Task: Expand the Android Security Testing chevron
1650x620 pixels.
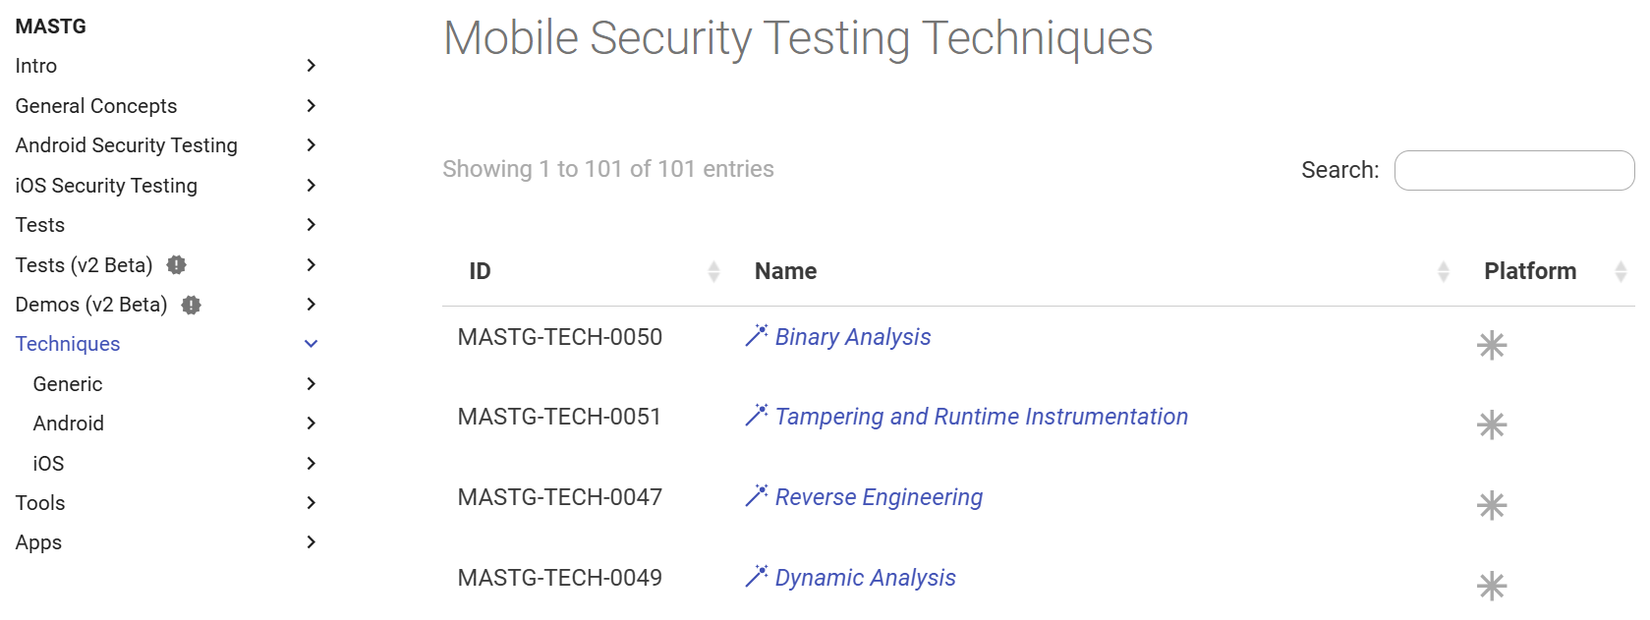Action: tap(311, 145)
